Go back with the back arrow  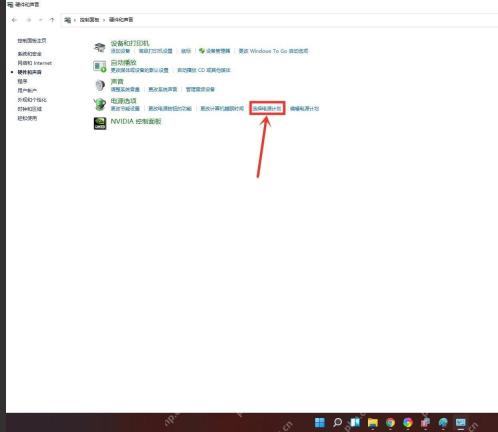coord(14,20)
